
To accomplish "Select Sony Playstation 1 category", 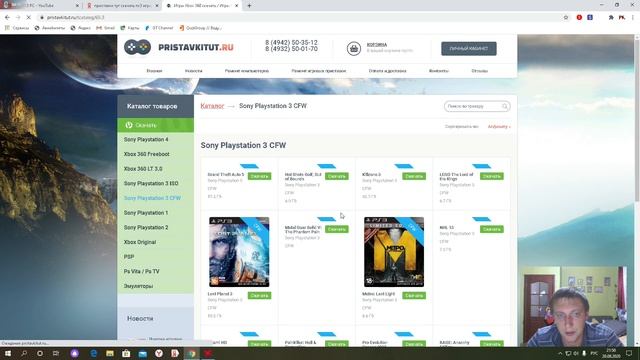I will (146, 213).
